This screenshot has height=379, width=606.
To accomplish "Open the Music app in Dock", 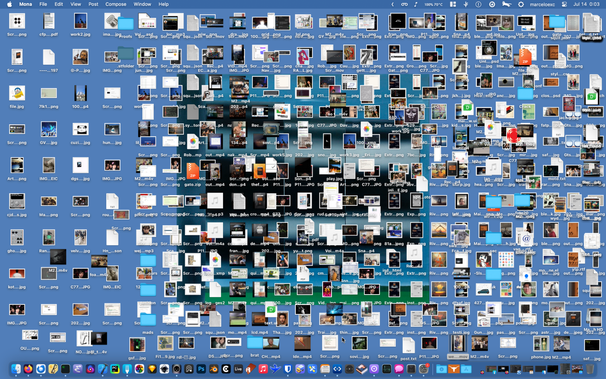I will (263, 369).
